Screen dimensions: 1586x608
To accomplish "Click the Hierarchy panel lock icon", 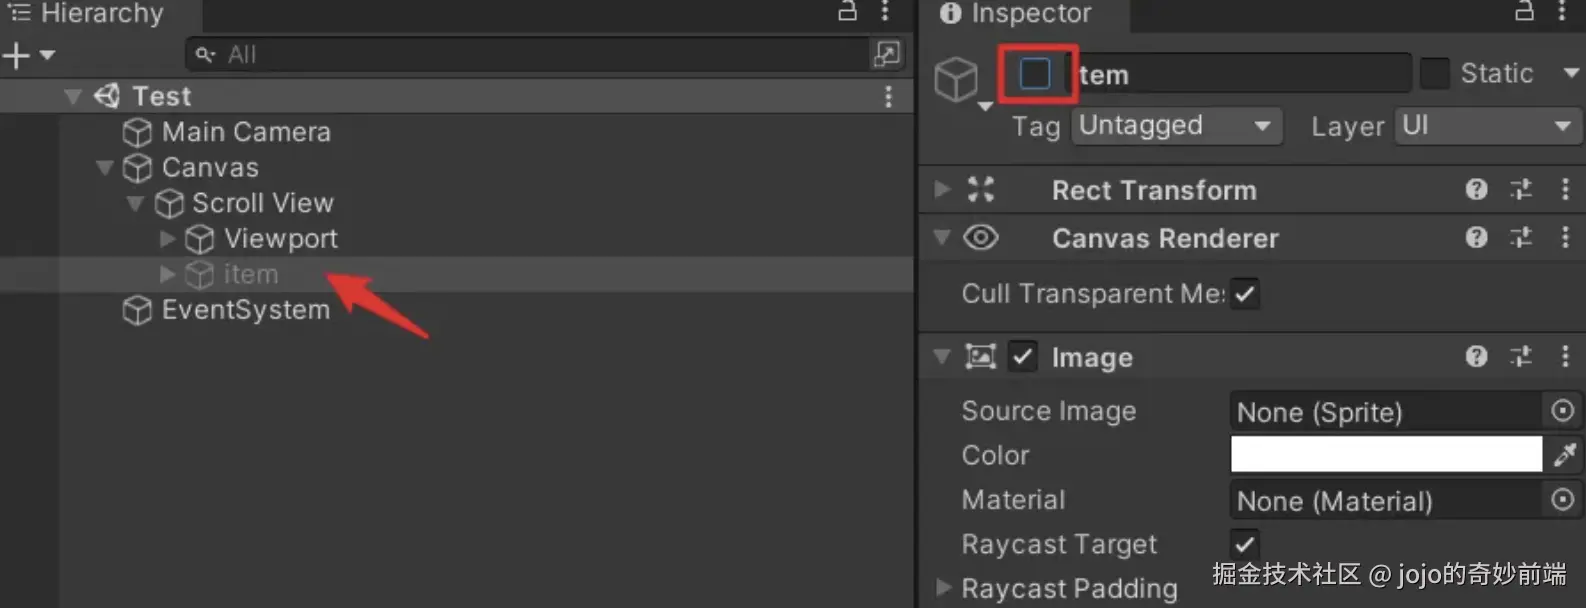I will click(847, 11).
